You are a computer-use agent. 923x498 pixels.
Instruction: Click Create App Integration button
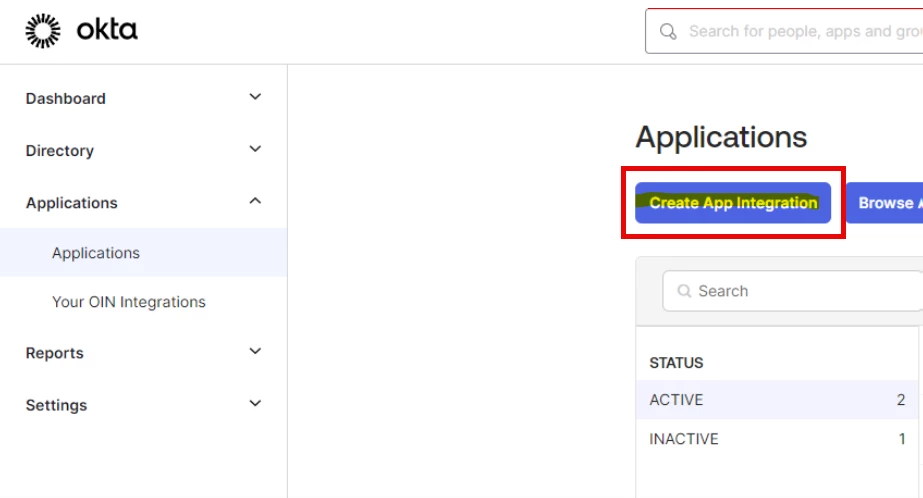point(733,203)
